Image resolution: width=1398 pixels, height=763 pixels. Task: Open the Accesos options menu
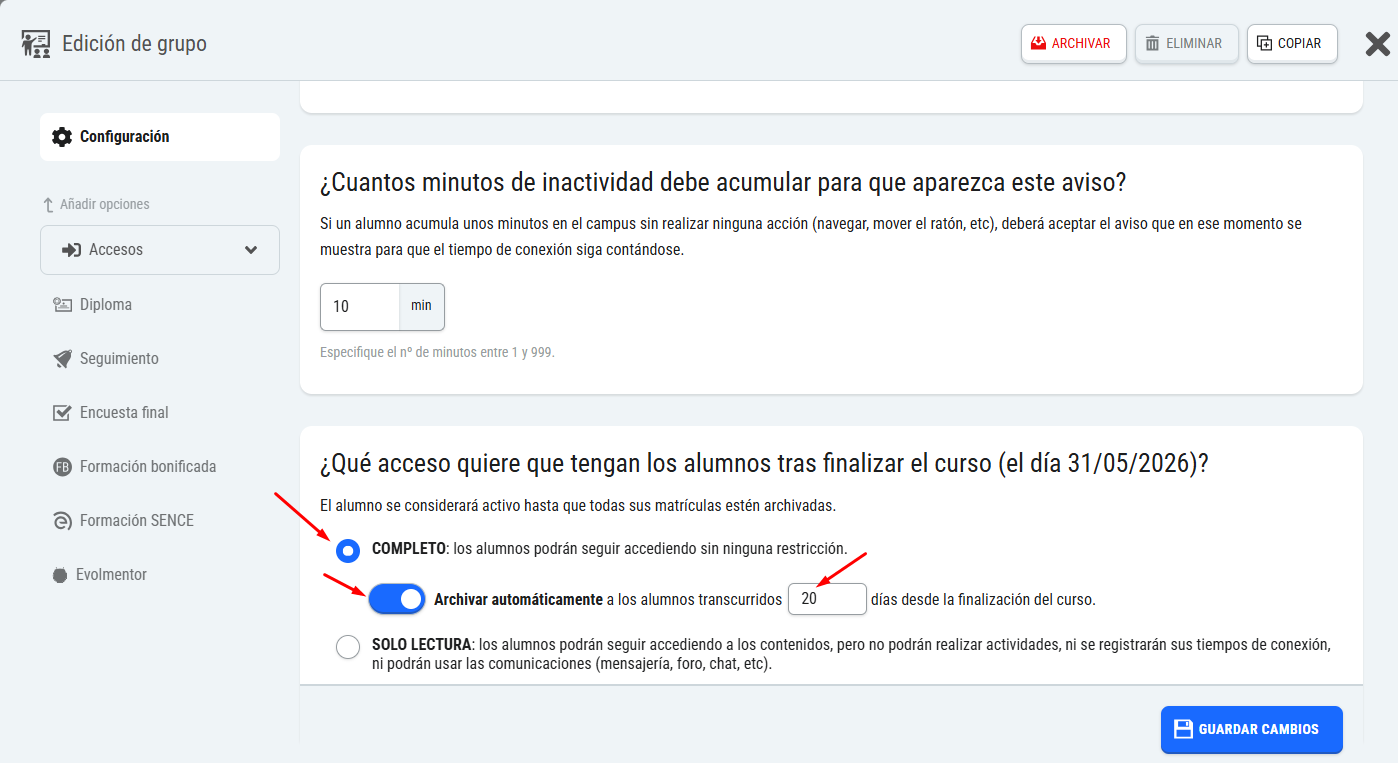[x=160, y=250]
